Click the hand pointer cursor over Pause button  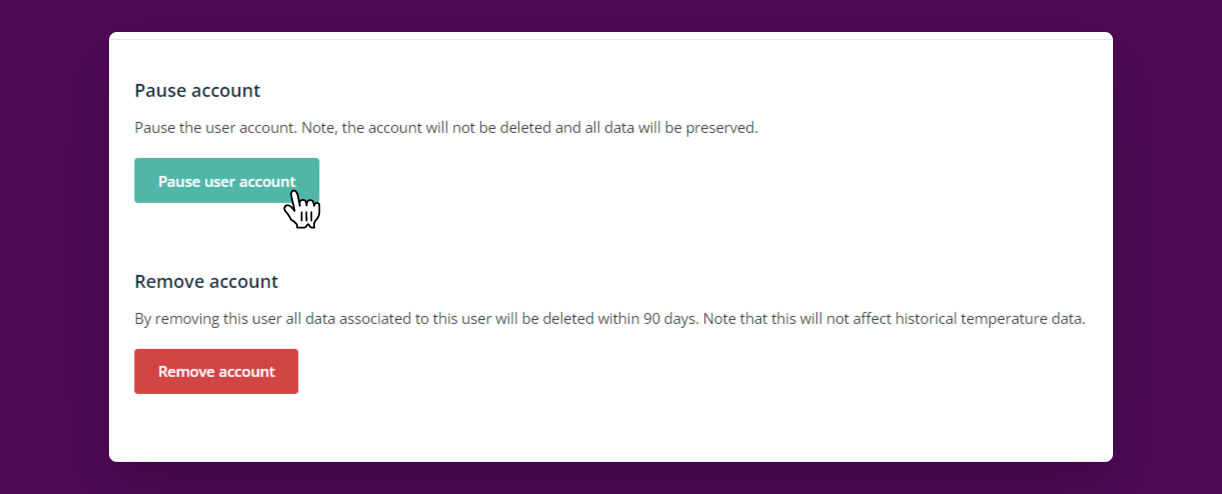click(302, 209)
